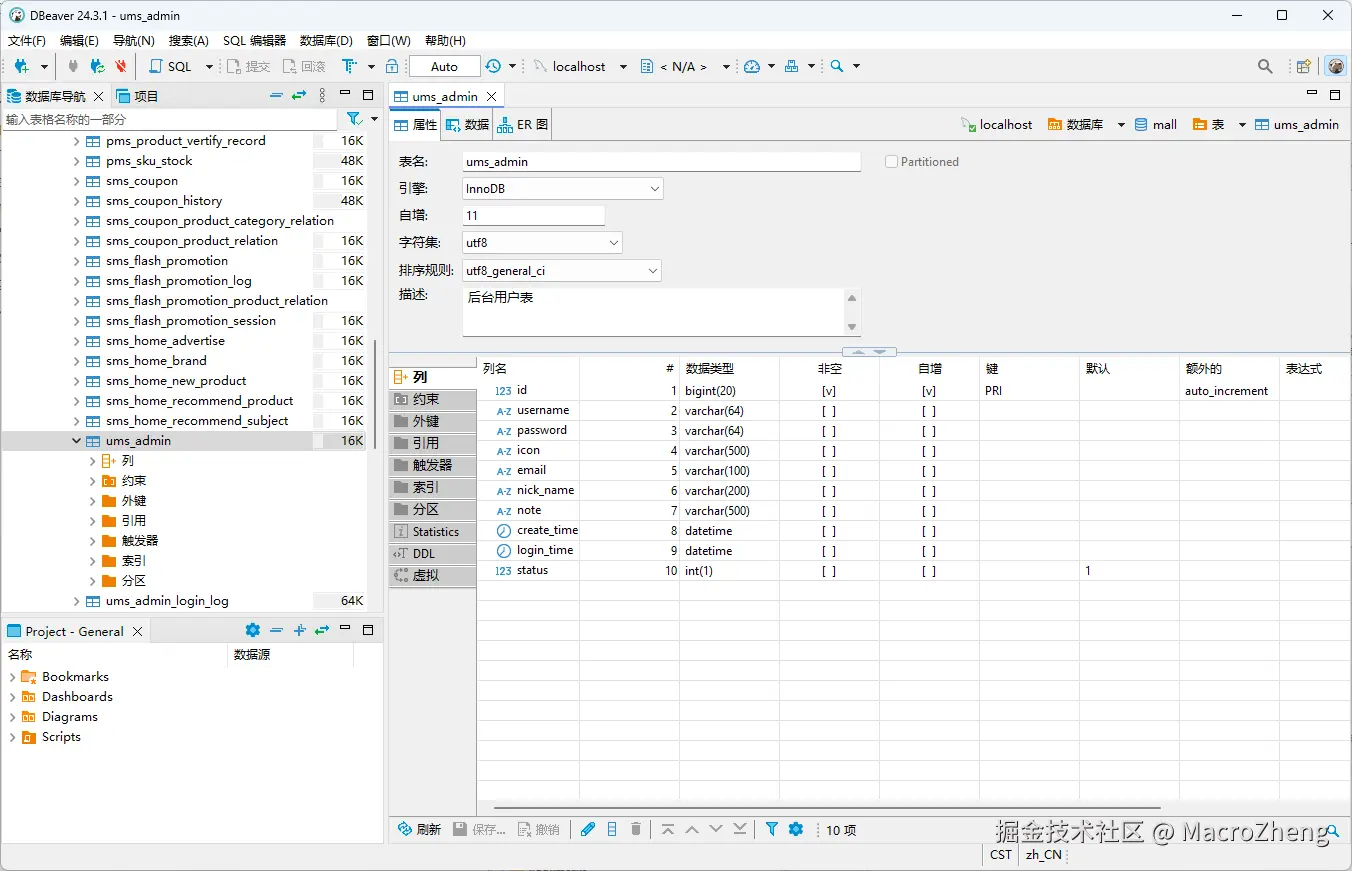1352x871 pixels.
Task: Click the Auto commit mode button
Action: [444, 66]
